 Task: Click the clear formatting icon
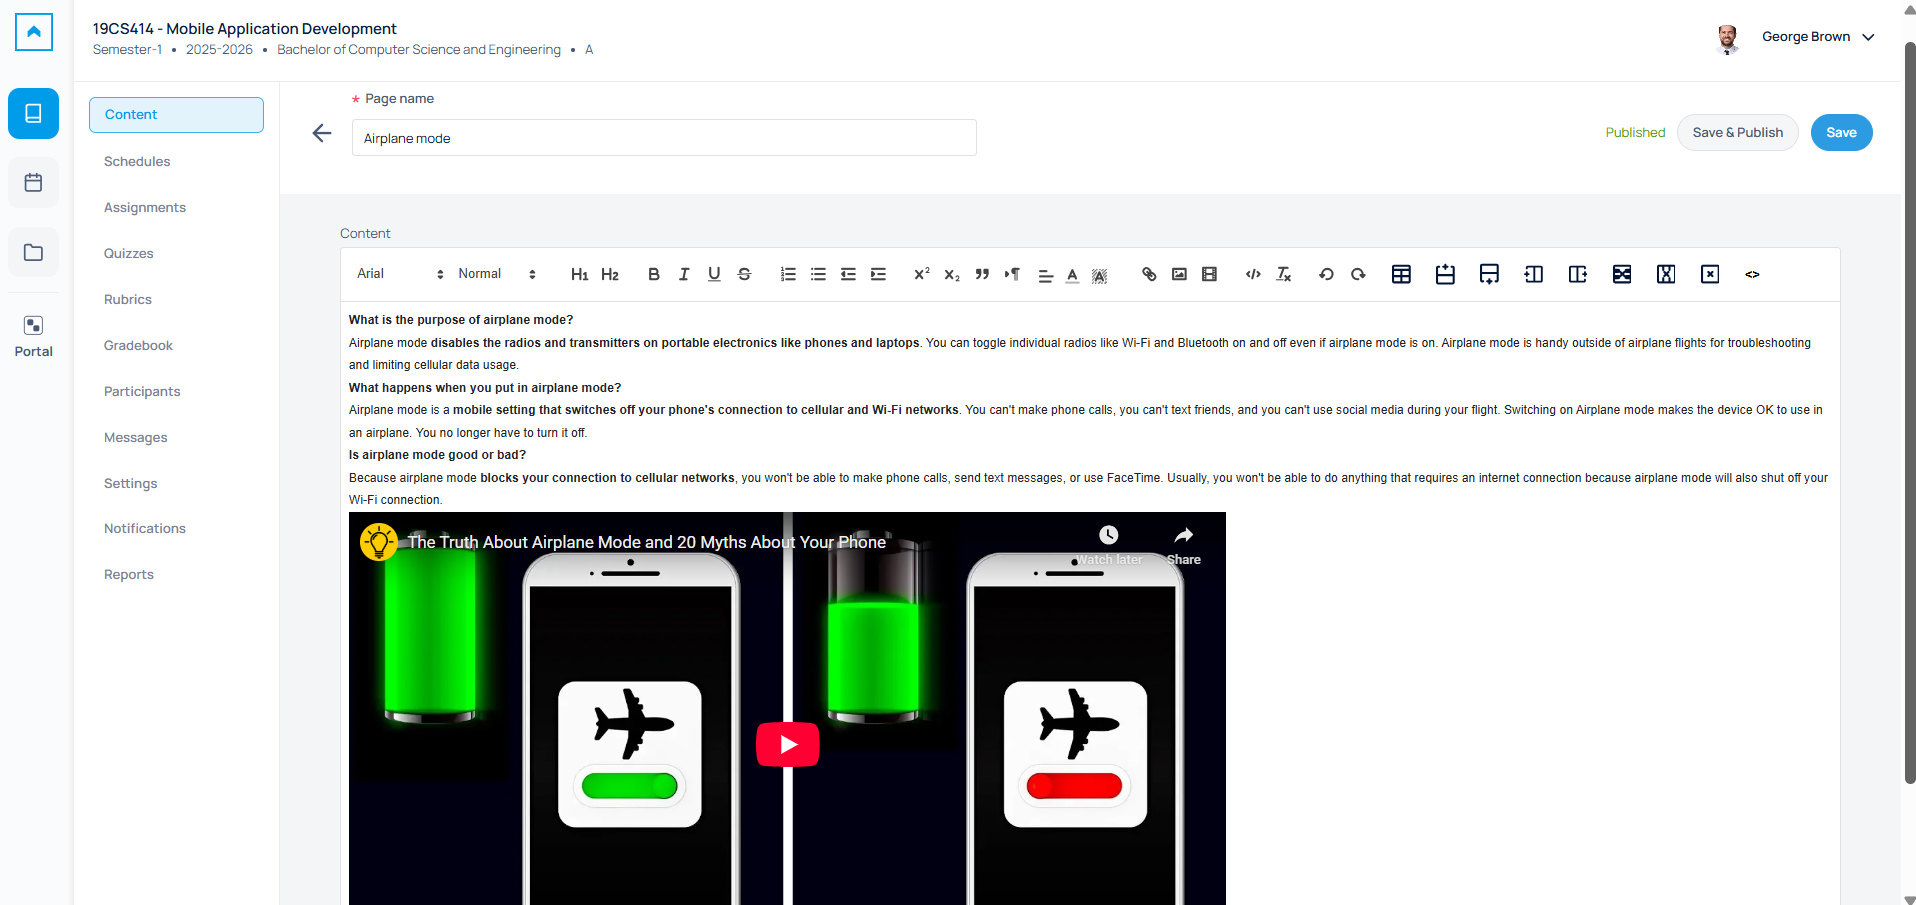[x=1284, y=274]
